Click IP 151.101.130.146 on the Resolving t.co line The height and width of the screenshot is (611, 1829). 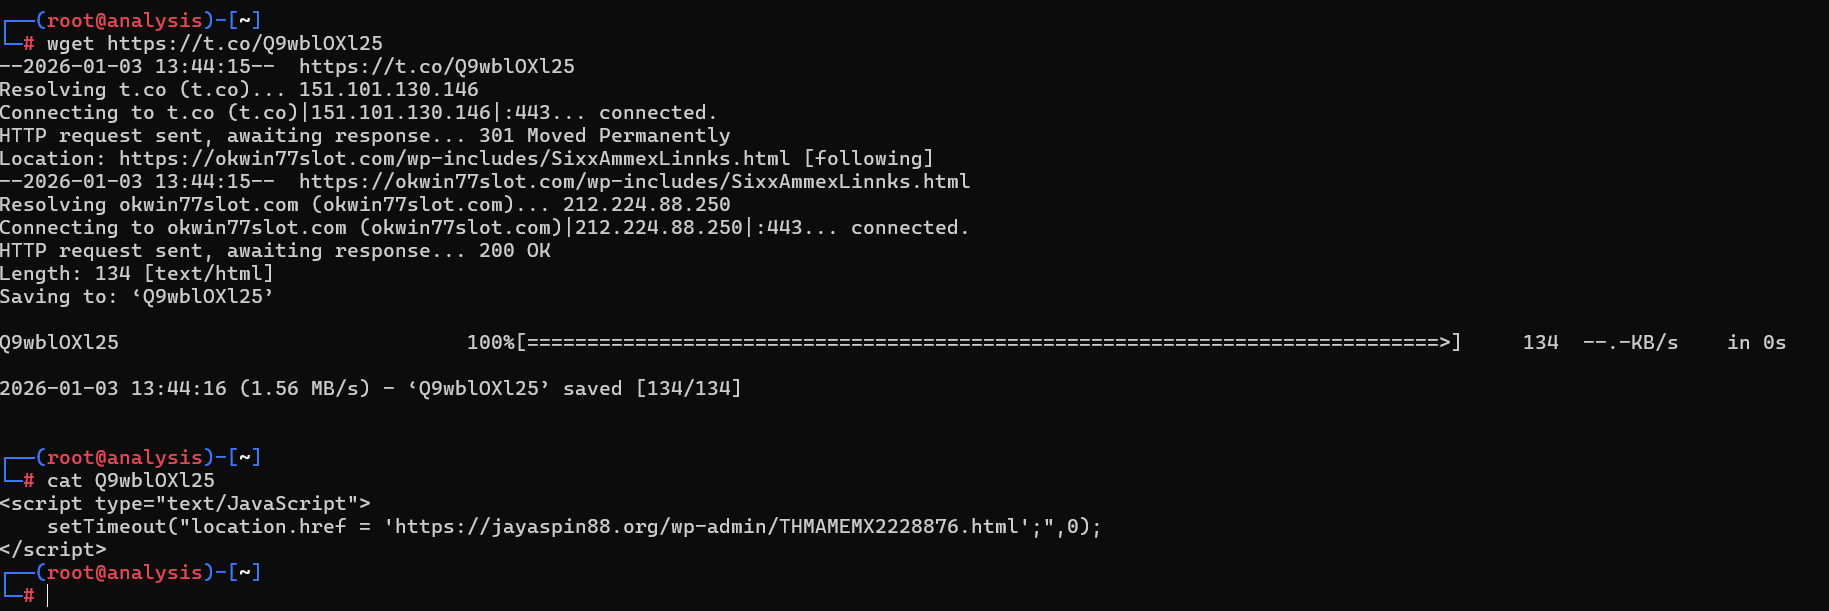pyautogui.click(x=388, y=90)
